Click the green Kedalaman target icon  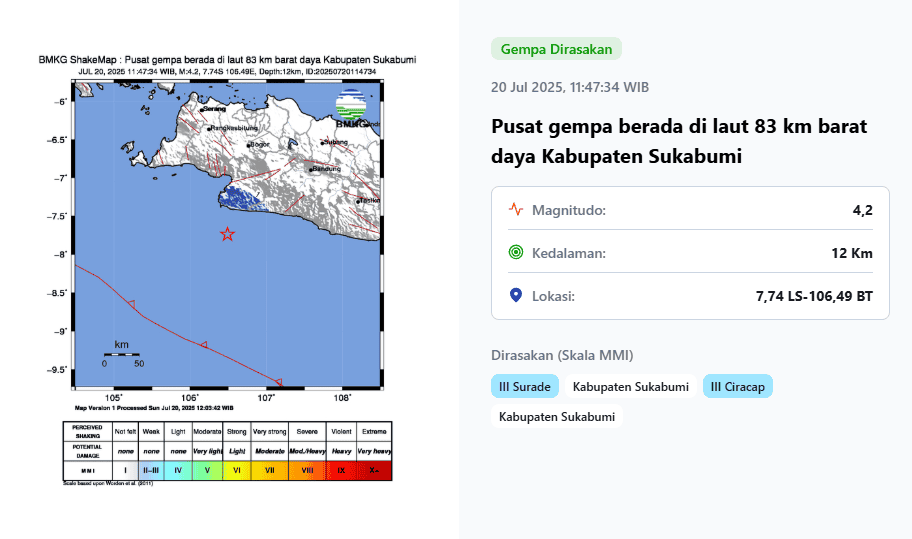[x=515, y=252]
